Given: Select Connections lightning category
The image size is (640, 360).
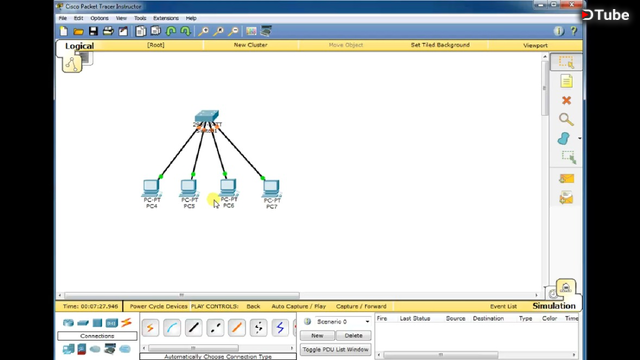Looking at the screenshot, I should pyautogui.click(x=126, y=322).
